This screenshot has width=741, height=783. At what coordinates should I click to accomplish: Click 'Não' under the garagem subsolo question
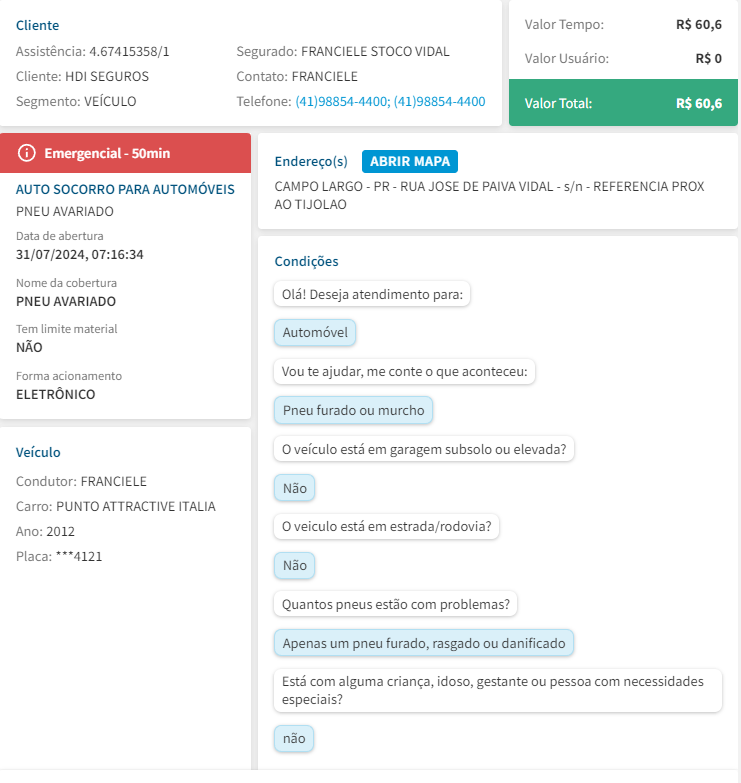pyautogui.click(x=295, y=488)
